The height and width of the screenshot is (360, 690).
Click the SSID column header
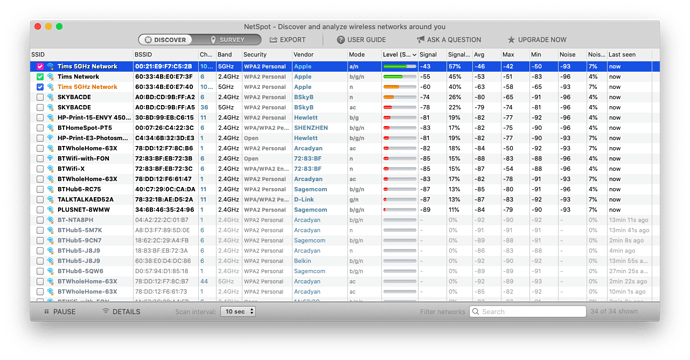coord(38,55)
